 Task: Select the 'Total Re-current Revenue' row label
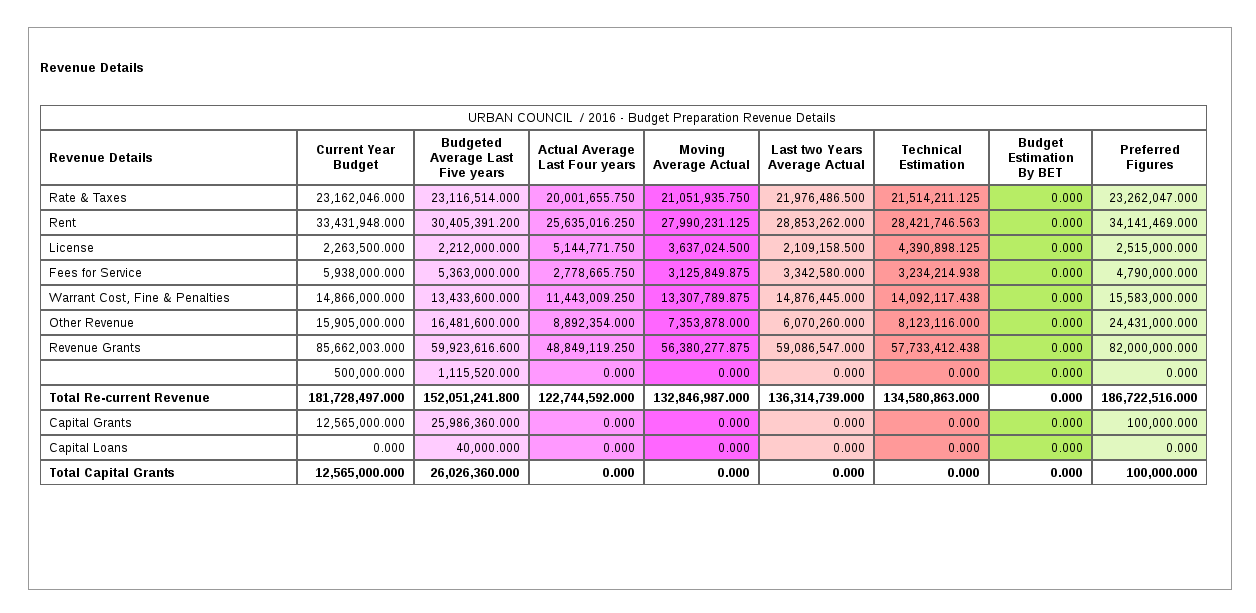129,398
